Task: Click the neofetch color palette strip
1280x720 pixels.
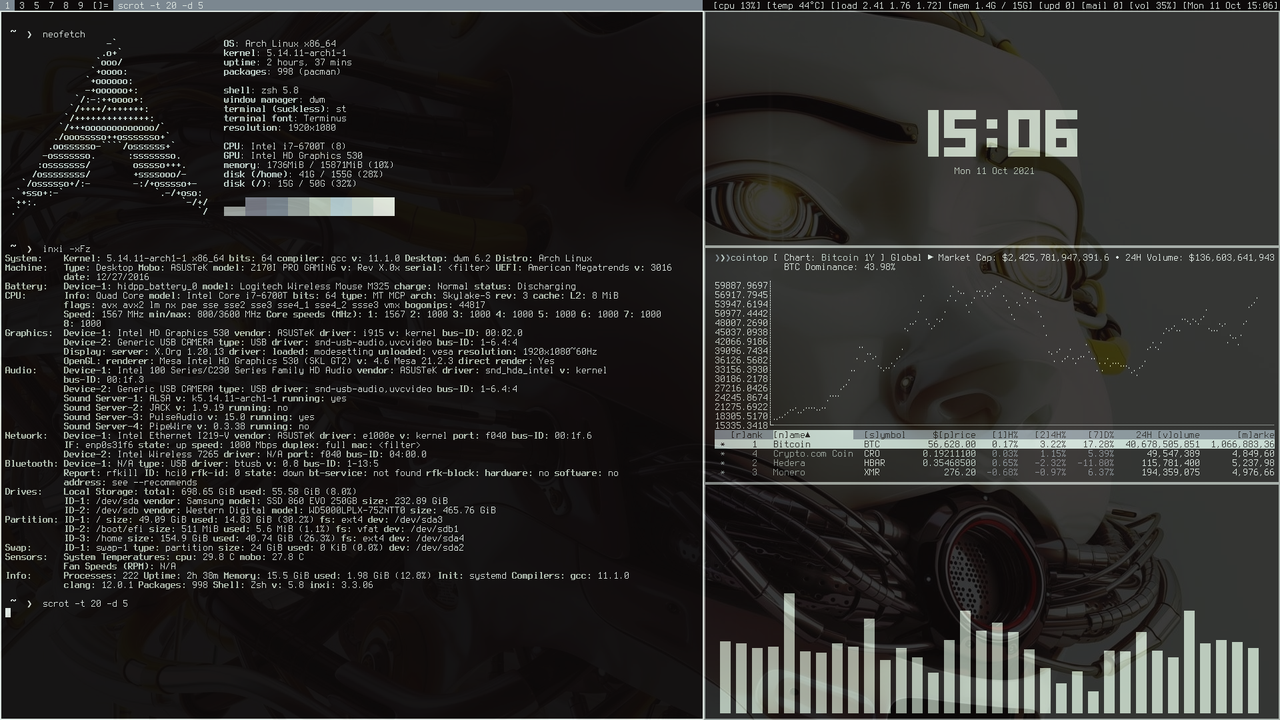Action: (x=309, y=207)
